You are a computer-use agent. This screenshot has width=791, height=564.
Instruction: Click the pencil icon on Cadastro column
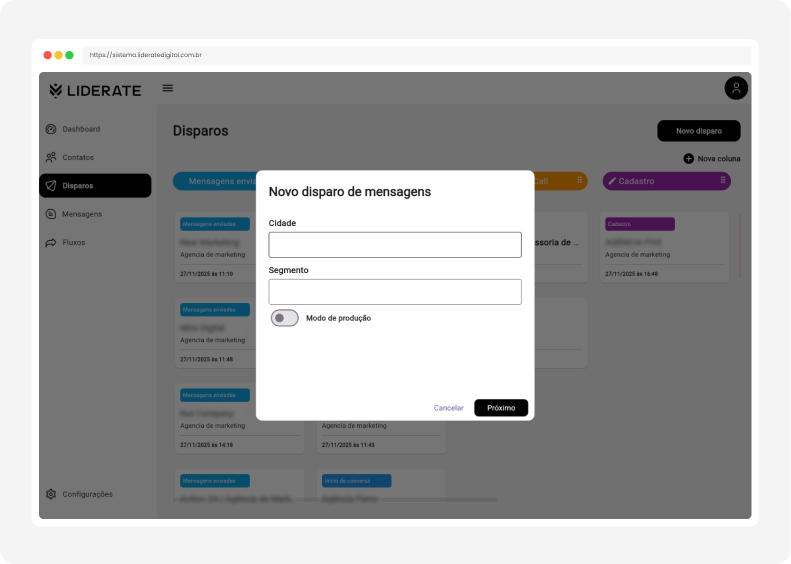coord(612,181)
